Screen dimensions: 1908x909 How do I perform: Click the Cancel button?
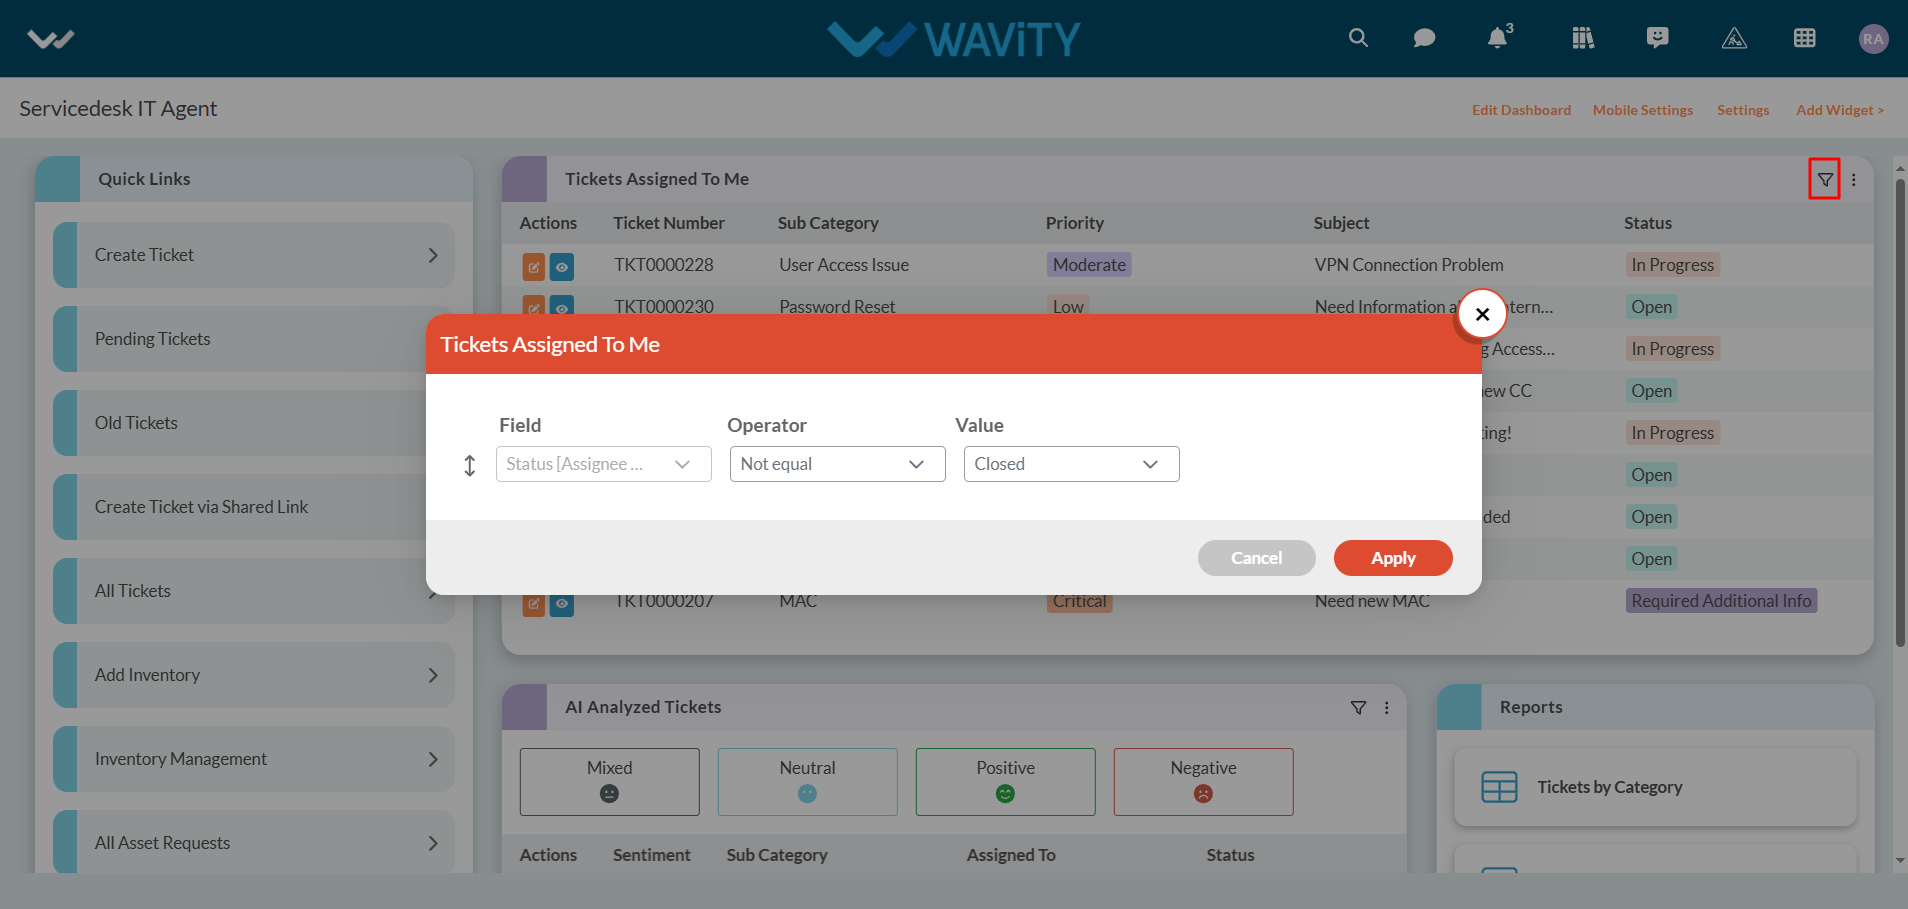click(1257, 558)
